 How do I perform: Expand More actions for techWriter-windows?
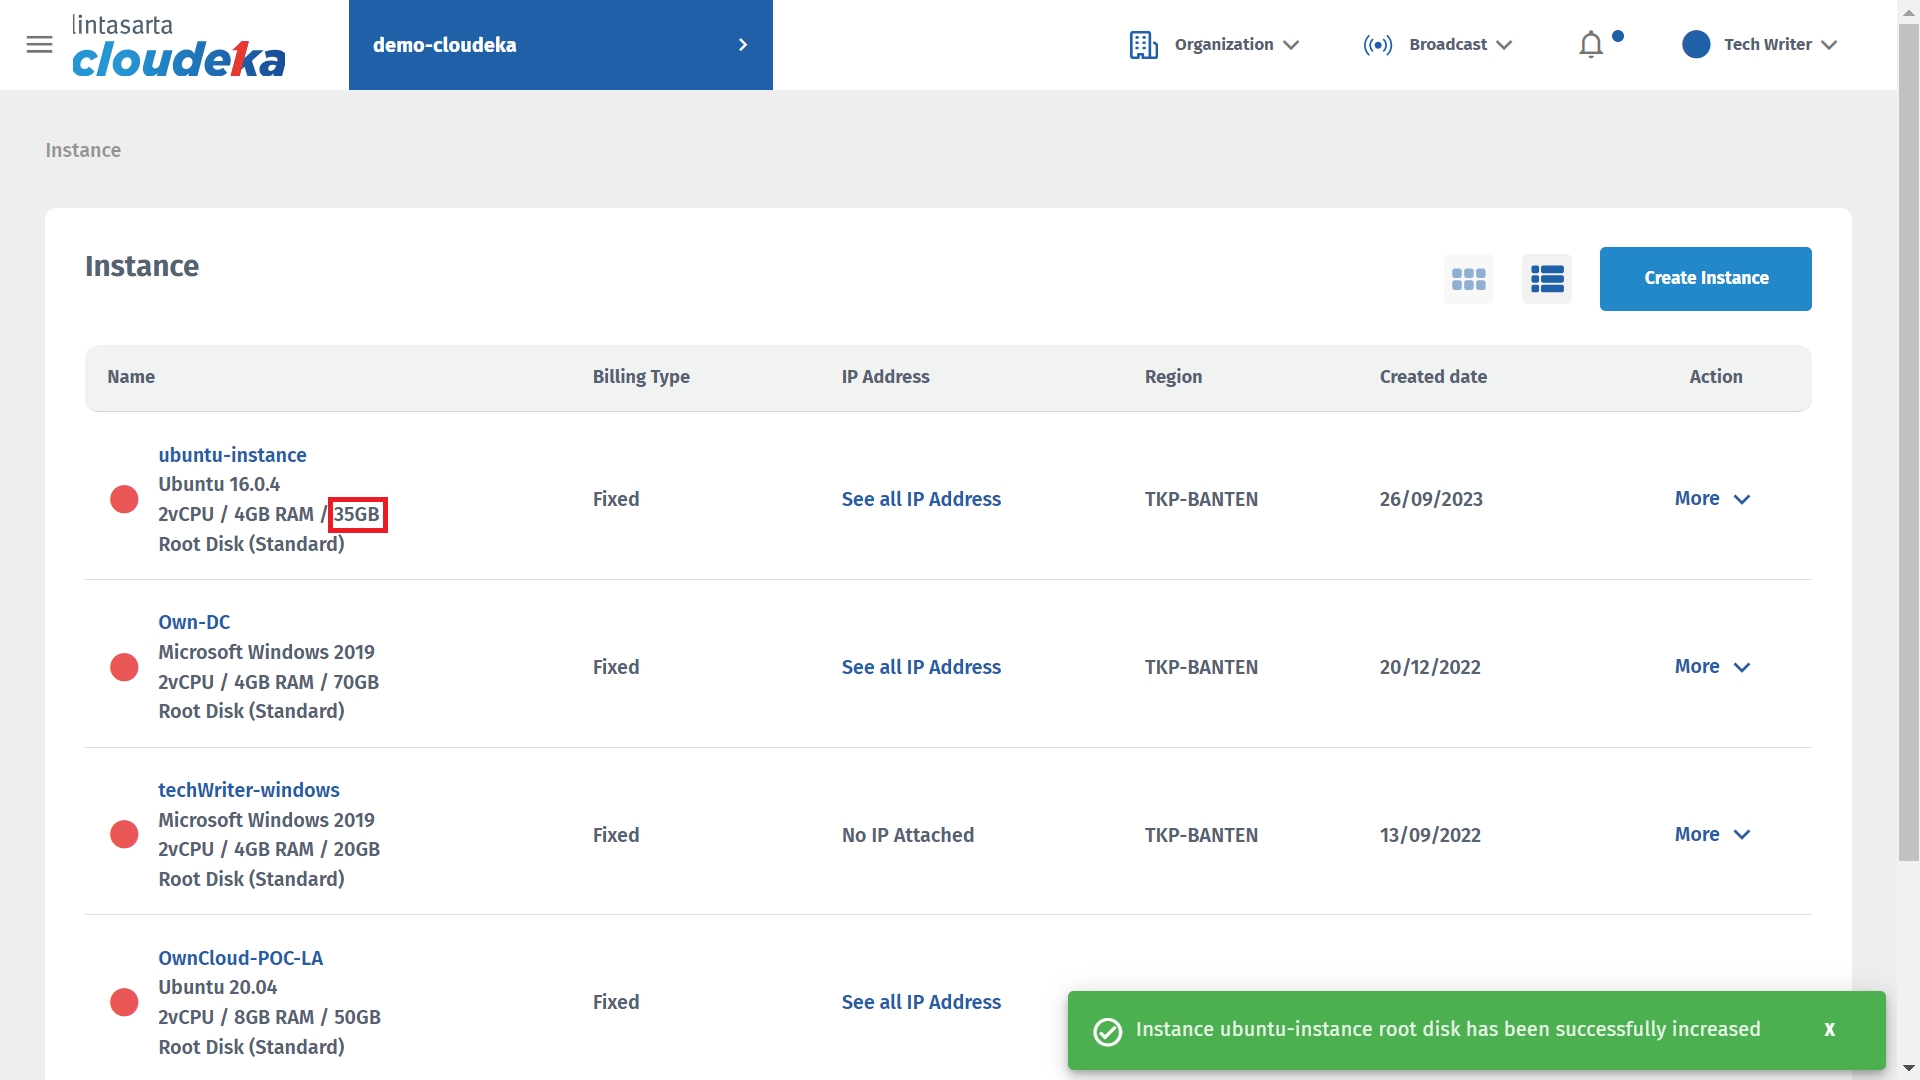(x=1711, y=834)
